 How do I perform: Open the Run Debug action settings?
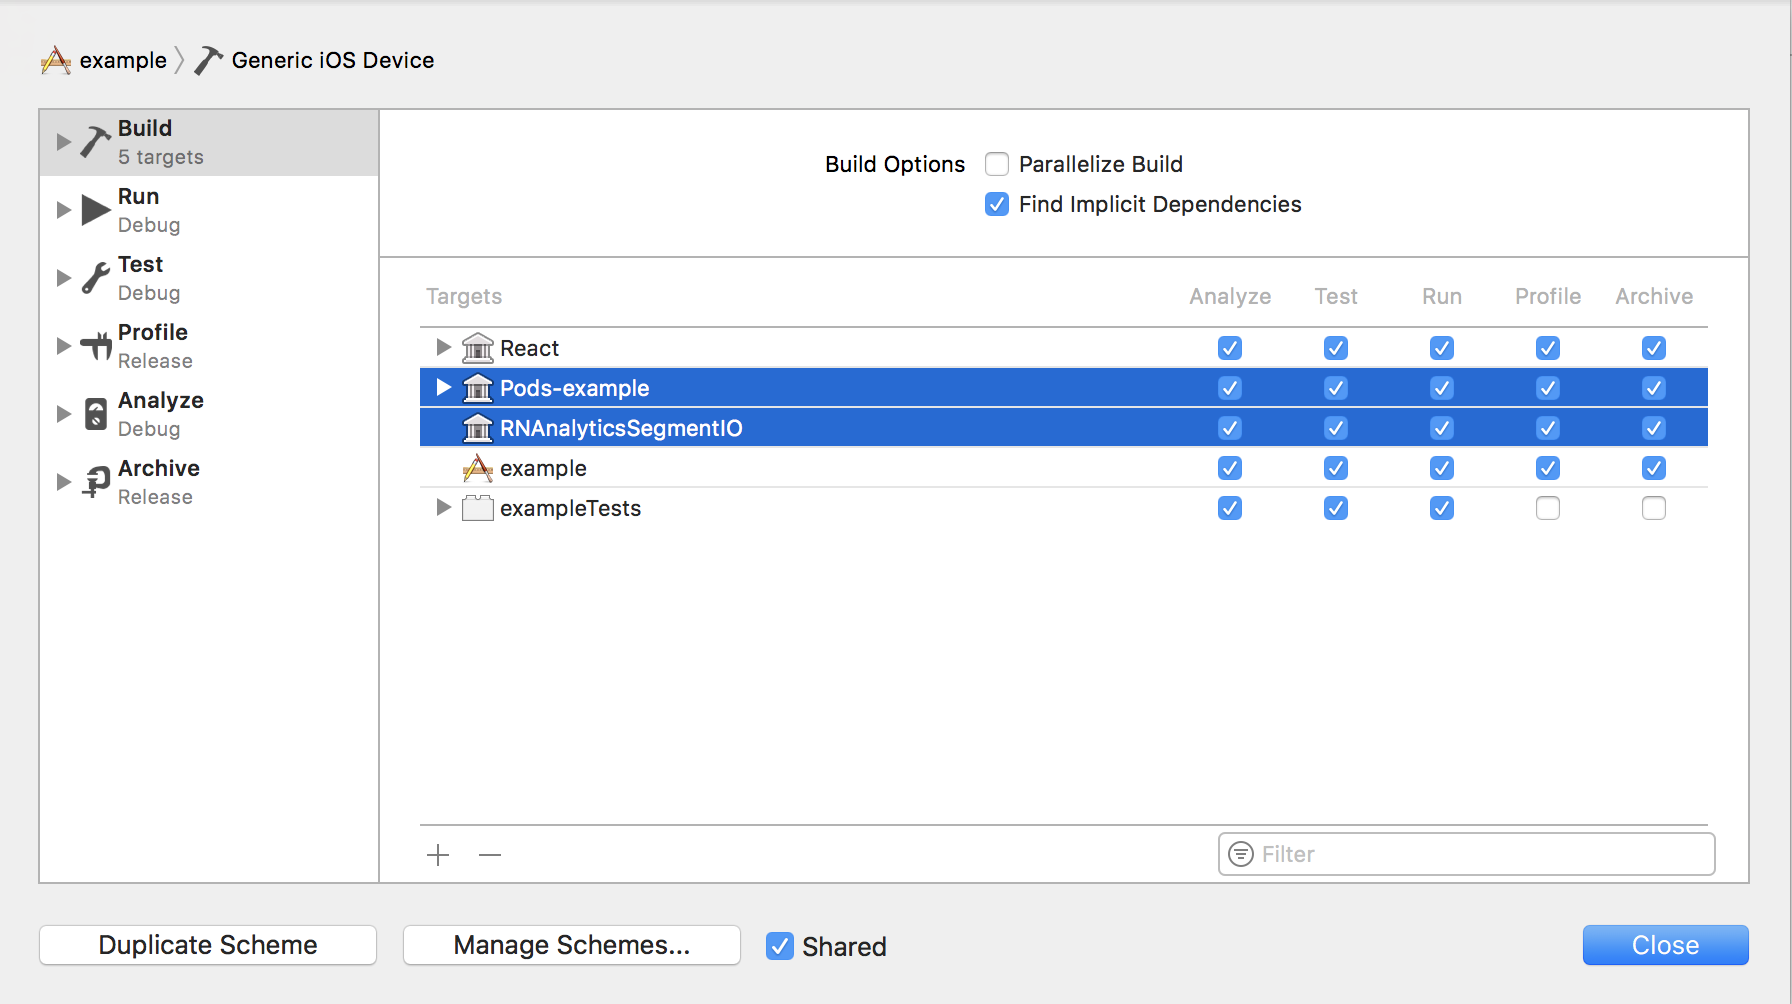click(209, 210)
